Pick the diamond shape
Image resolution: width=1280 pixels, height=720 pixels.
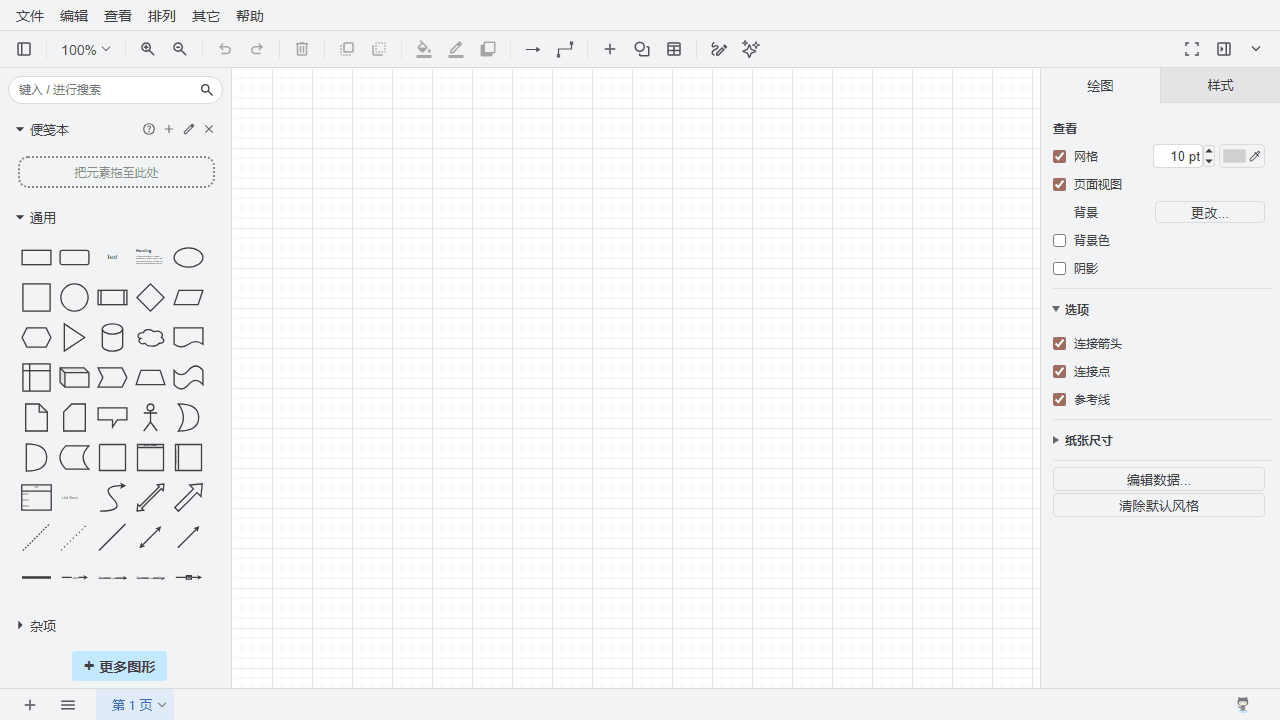tap(150, 298)
